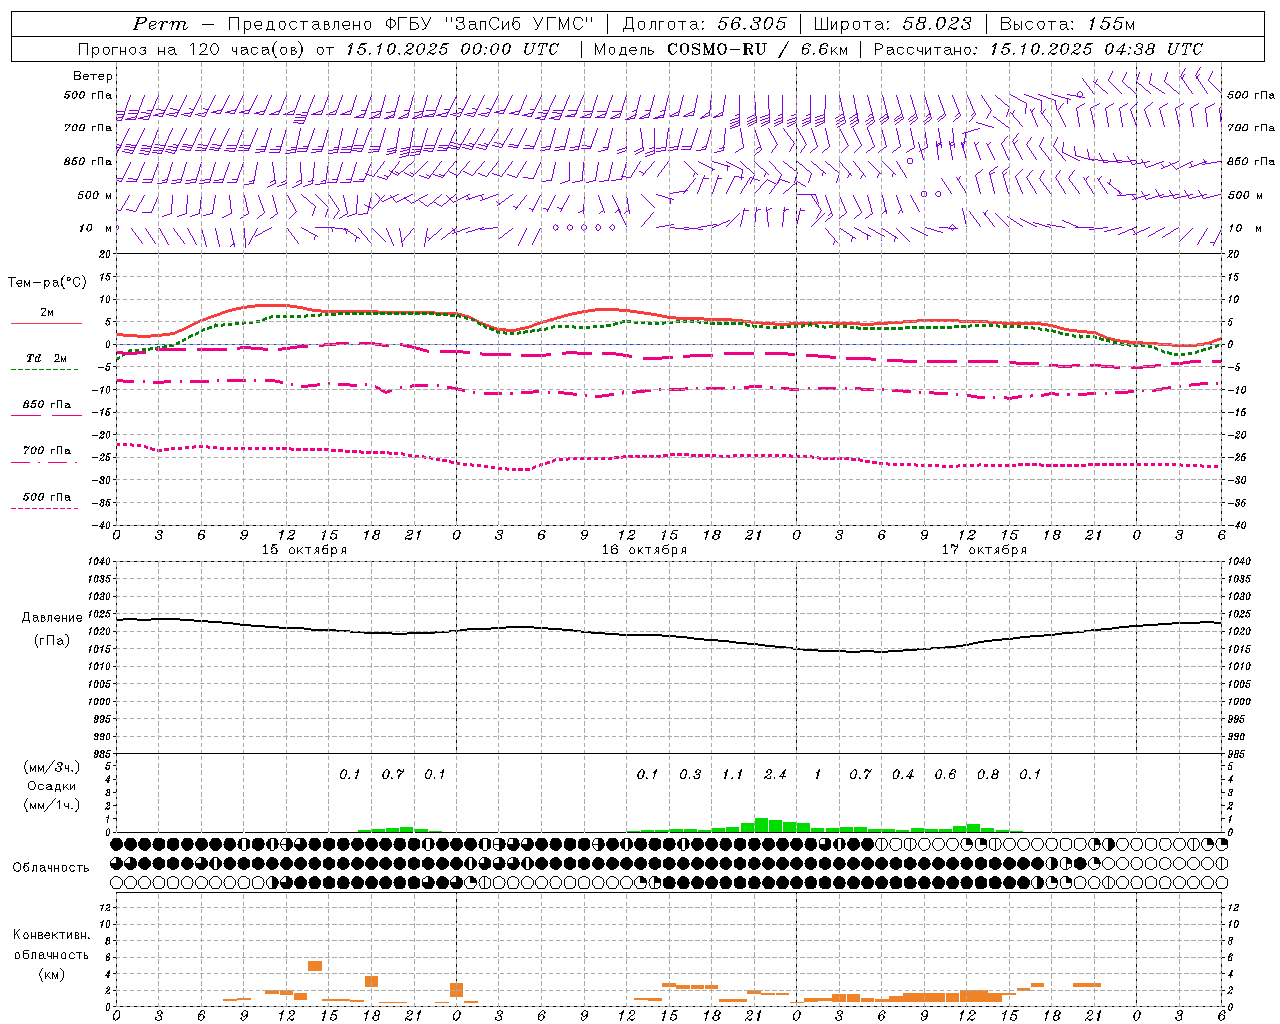Click the precipitation value "0.3"
Screen dimensions: 1280x1024
point(690,775)
